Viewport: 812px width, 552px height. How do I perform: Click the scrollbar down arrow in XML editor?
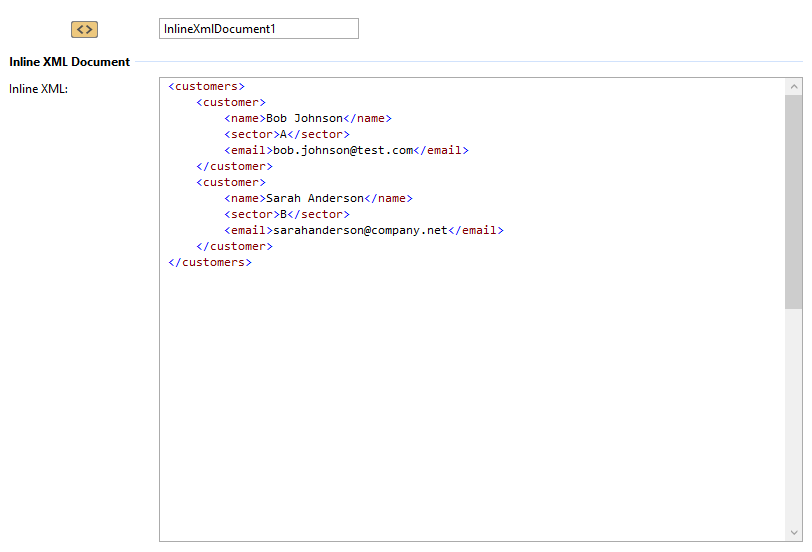coord(793,532)
